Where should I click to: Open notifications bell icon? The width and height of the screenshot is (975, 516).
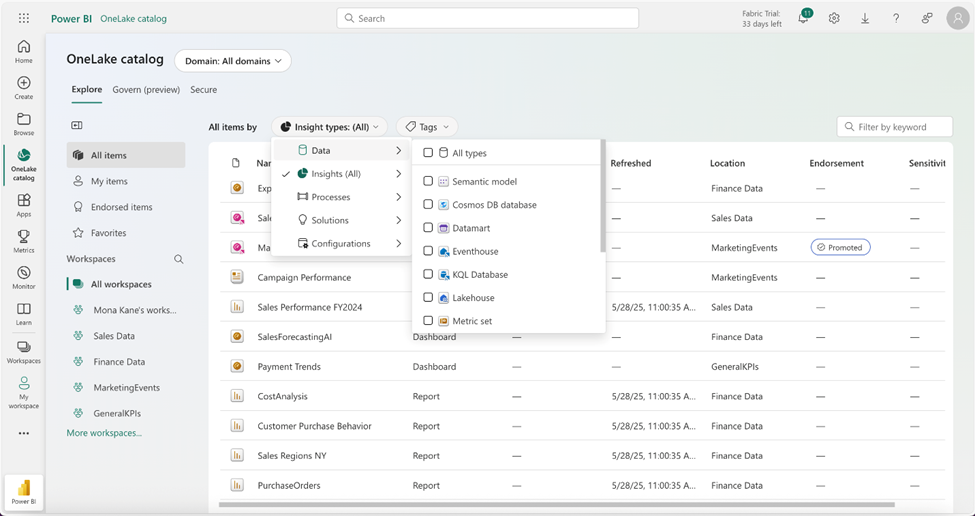click(803, 18)
